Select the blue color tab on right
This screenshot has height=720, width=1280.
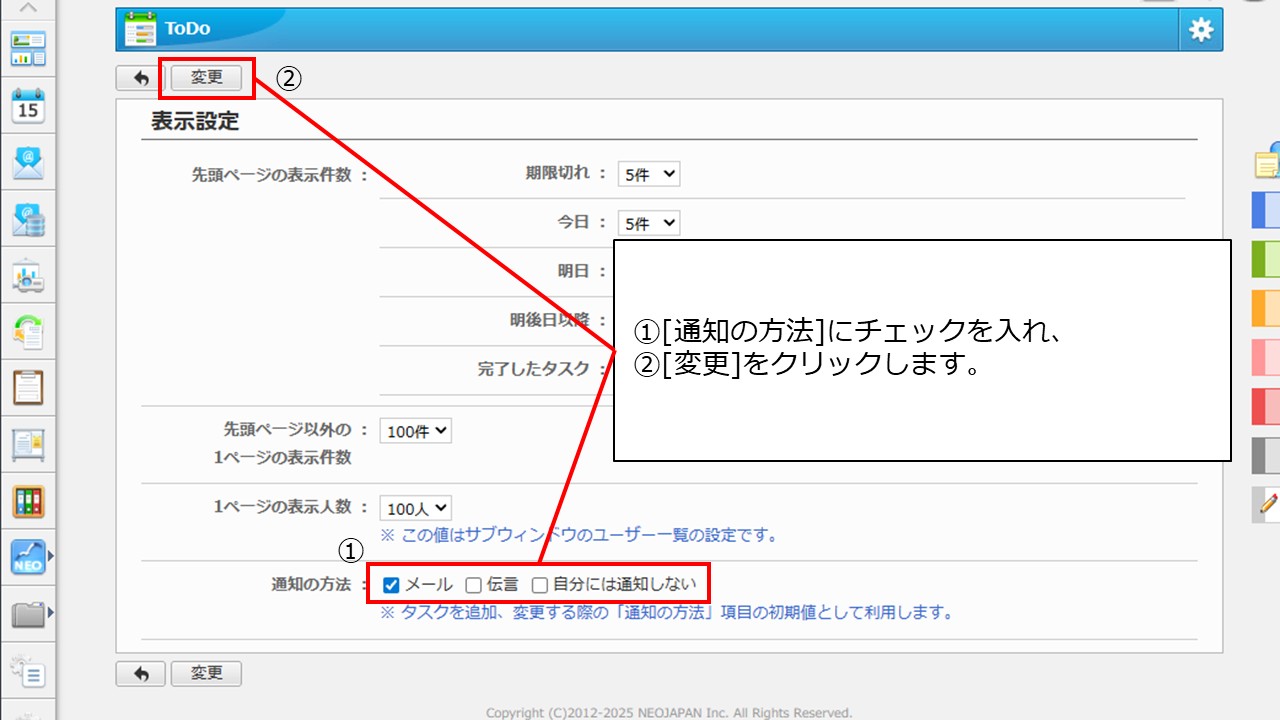point(1266,211)
